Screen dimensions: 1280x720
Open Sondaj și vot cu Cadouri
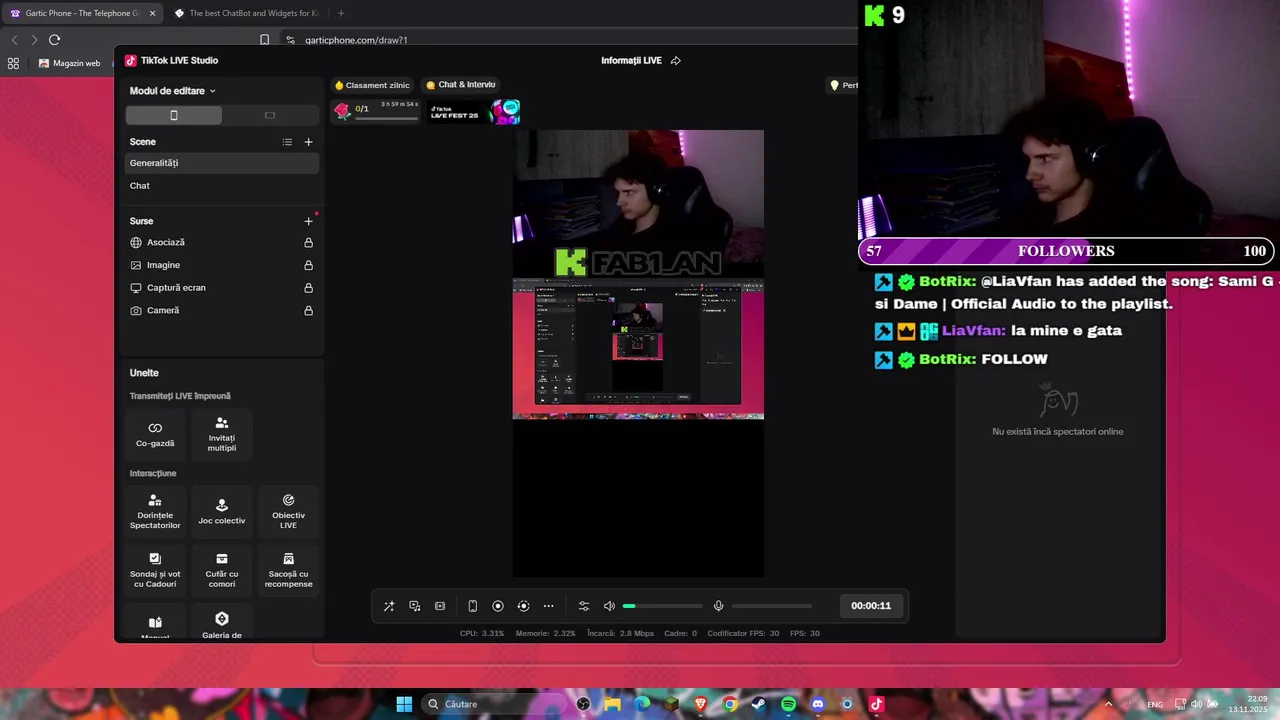pos(155,570)
